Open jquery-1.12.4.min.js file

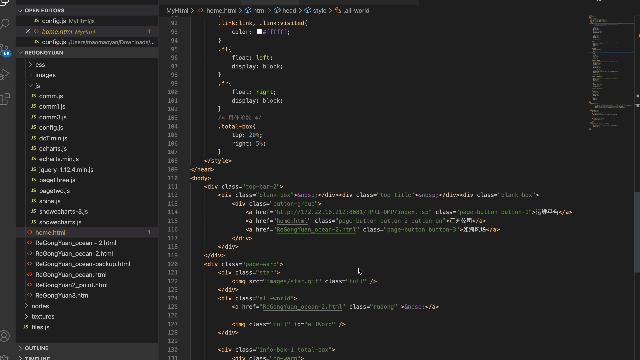[66, 170]
